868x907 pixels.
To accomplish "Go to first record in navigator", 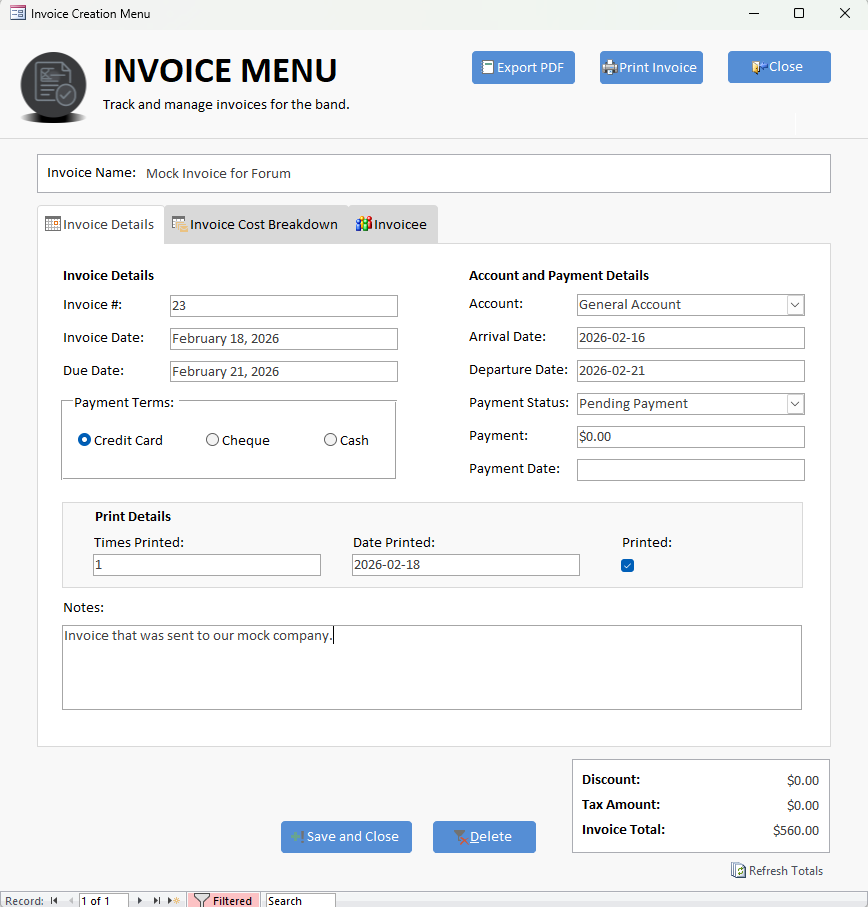I will point(54,901).
